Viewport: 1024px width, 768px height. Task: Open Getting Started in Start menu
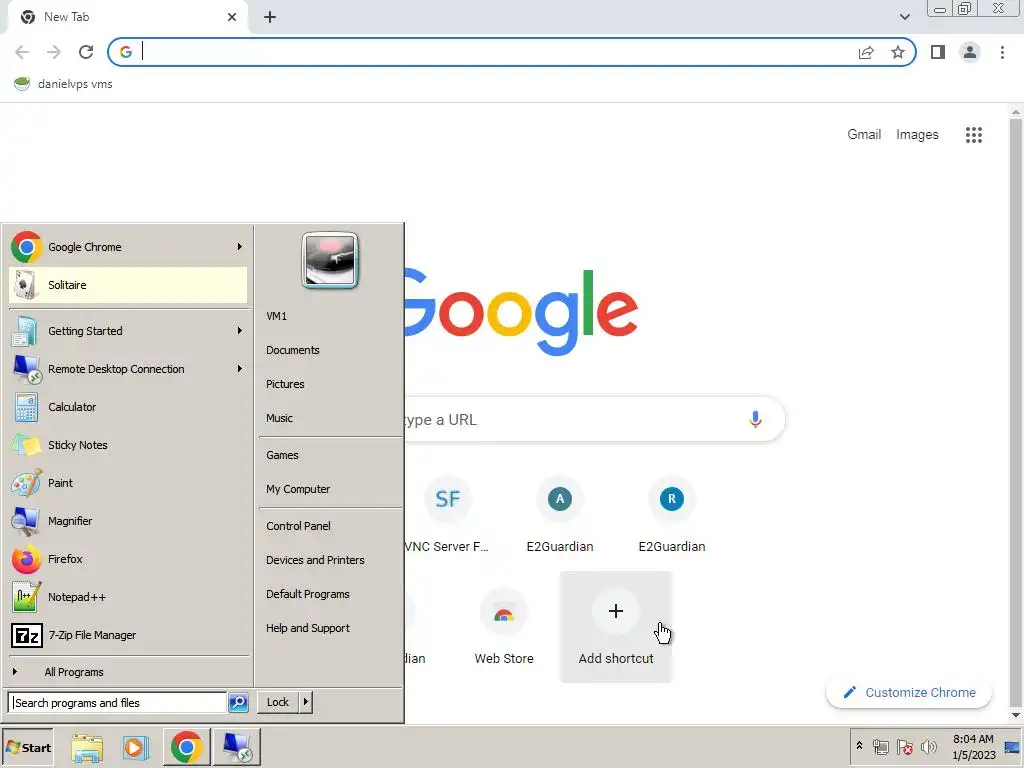(x=128, y=331)
